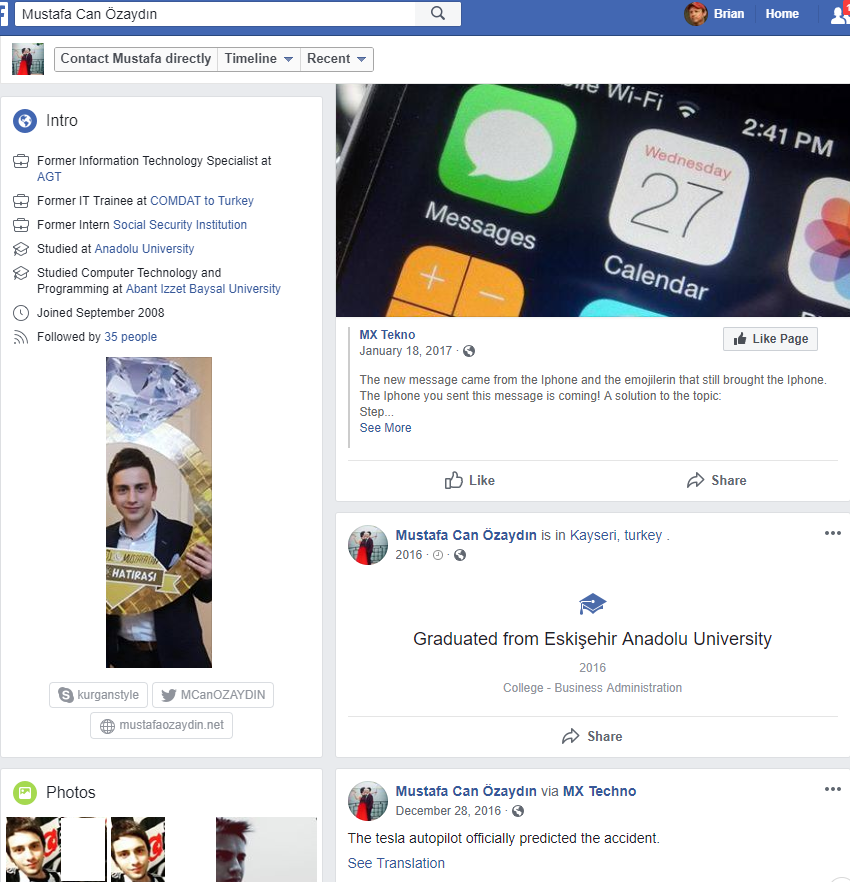Open Abant Izzet Baysal University link
The width and height of the screenshot is (850, 882).
[x=203, y=289]
